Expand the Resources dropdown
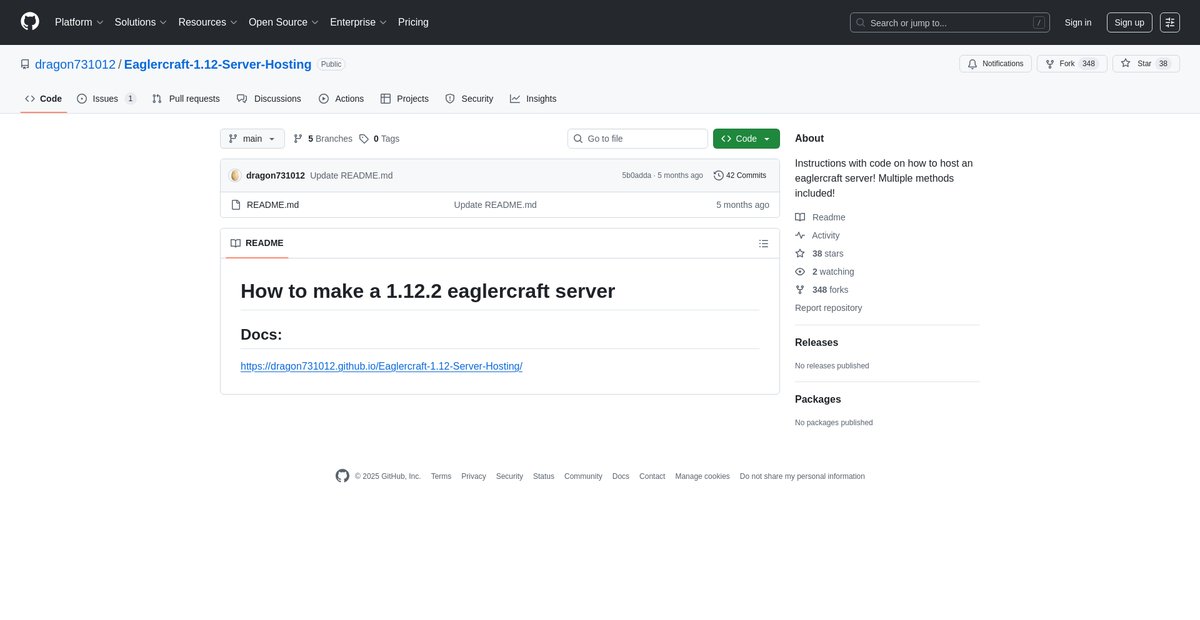1200x620 pixels. click(x=208, y=22)
